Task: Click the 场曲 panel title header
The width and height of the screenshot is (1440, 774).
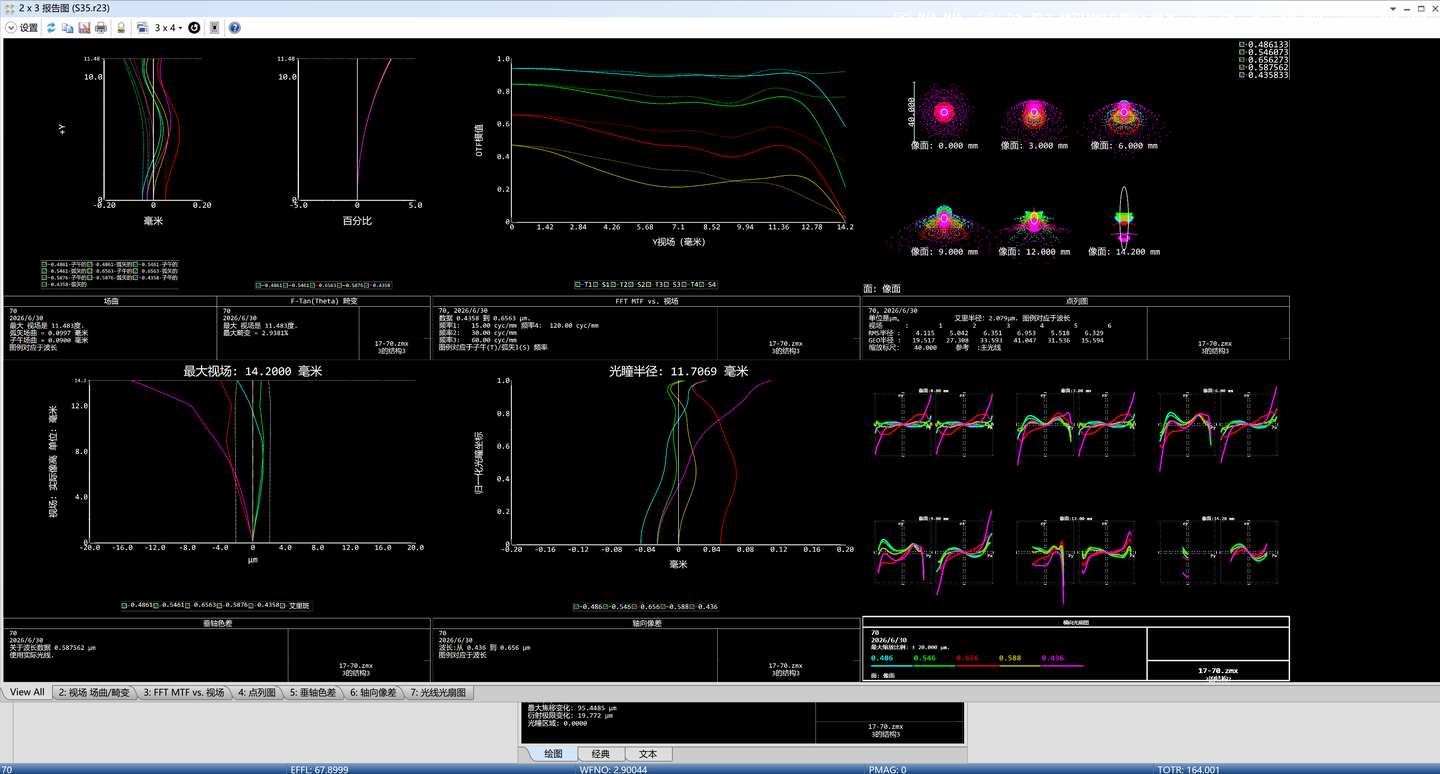Action: pos(111,300)
